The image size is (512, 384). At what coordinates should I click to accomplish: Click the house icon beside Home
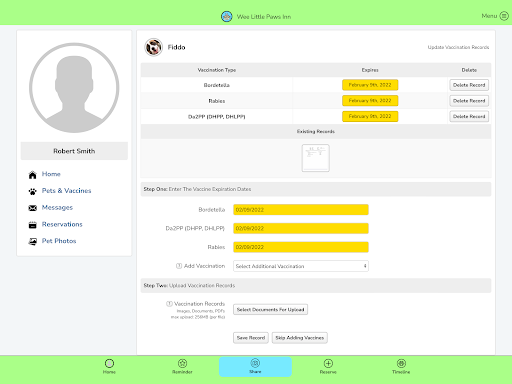(x=32, y=175)
